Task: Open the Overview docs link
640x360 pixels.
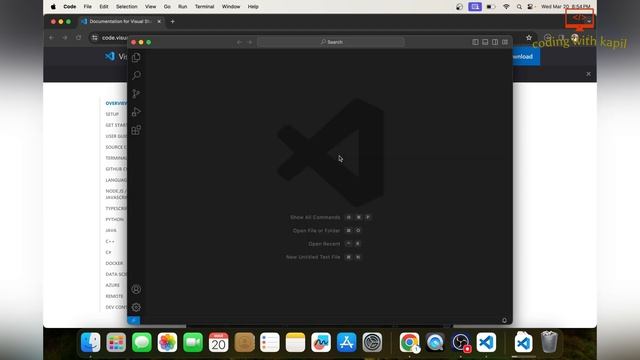Action: (x=116, y=103)
